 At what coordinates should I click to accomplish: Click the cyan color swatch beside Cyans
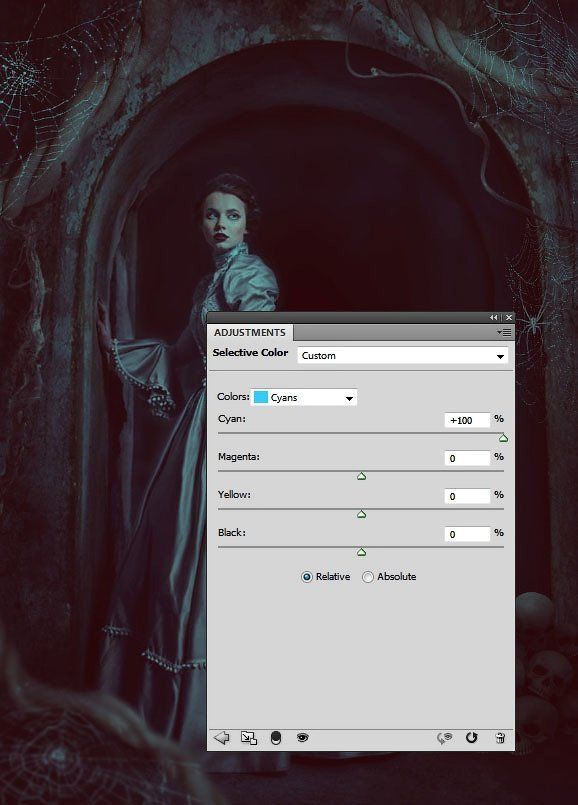pyautogui.click(x=261, y=397)
